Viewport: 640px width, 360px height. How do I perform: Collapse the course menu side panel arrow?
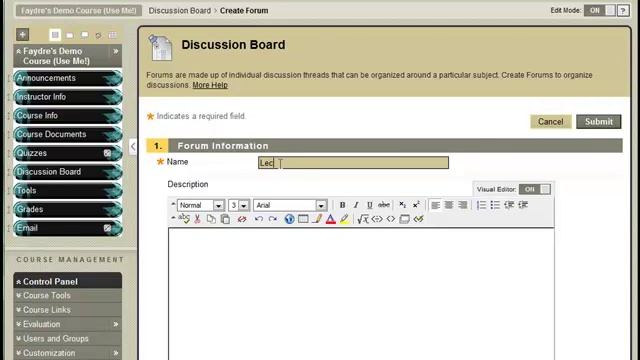(133, 146)
